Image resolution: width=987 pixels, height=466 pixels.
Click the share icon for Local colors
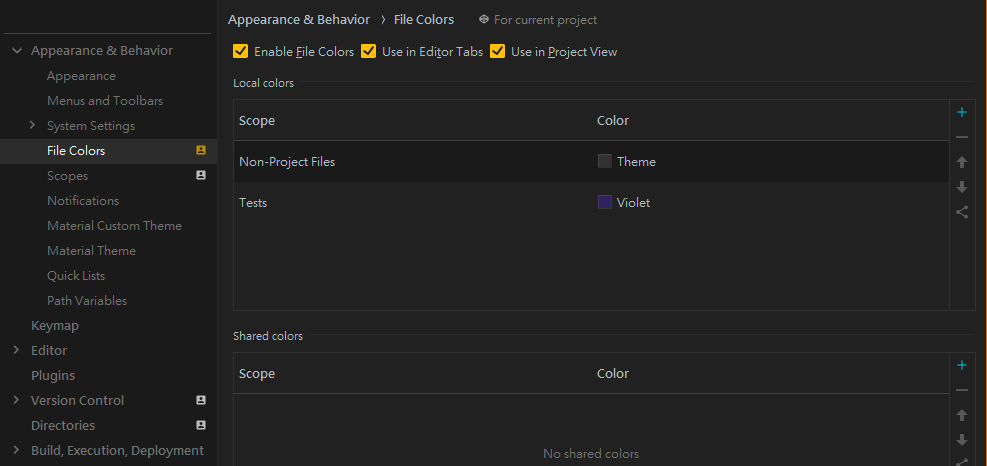(962, 212)
